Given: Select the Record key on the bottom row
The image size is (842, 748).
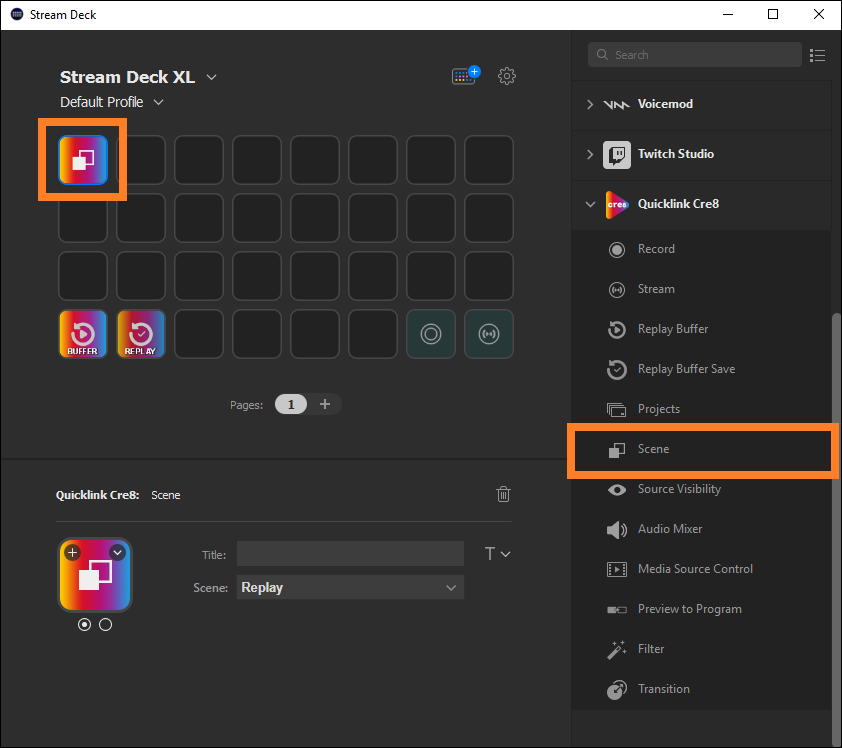Looking at the screenshot, I should click(x=431, y=334).
